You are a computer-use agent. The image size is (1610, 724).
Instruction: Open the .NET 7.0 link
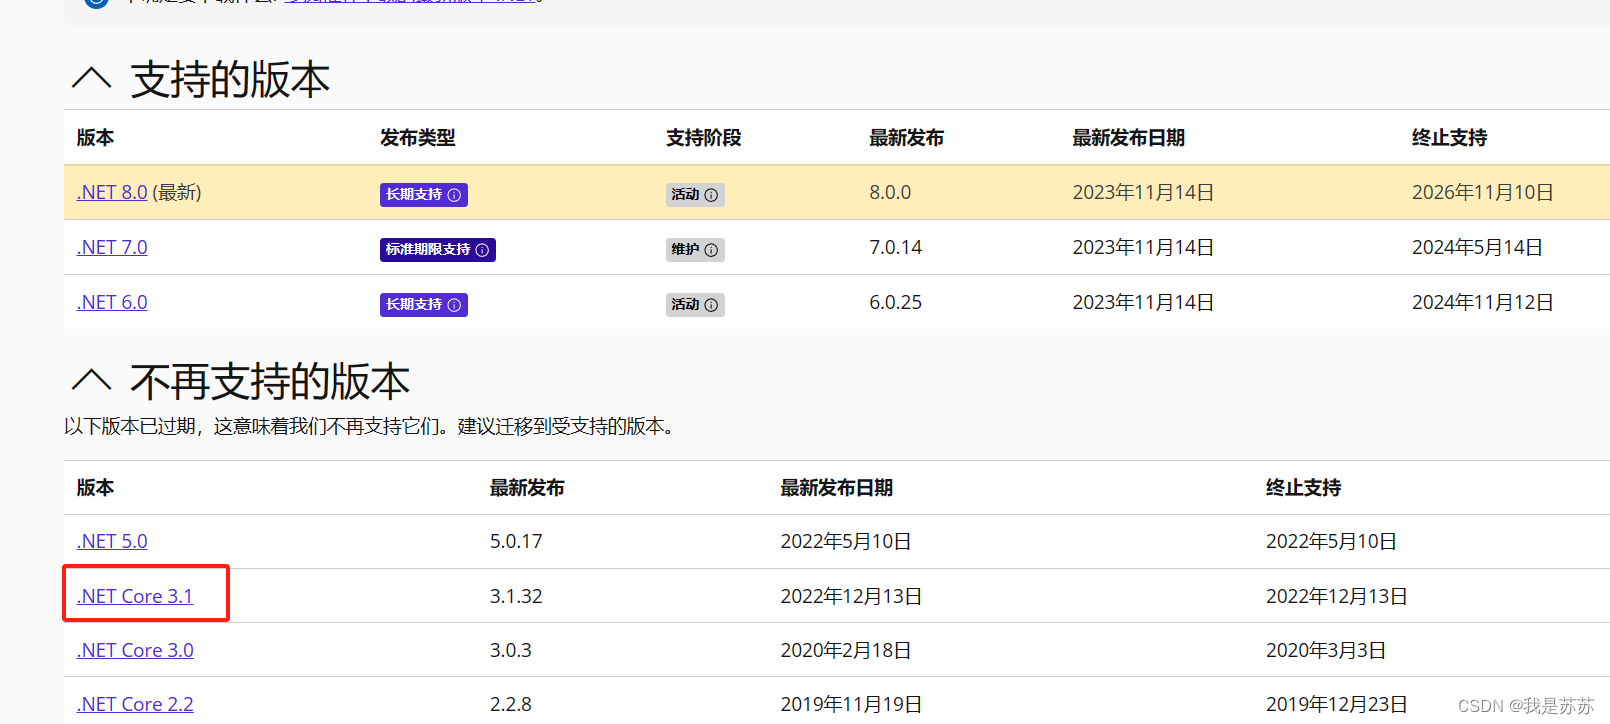coord(112,247)
